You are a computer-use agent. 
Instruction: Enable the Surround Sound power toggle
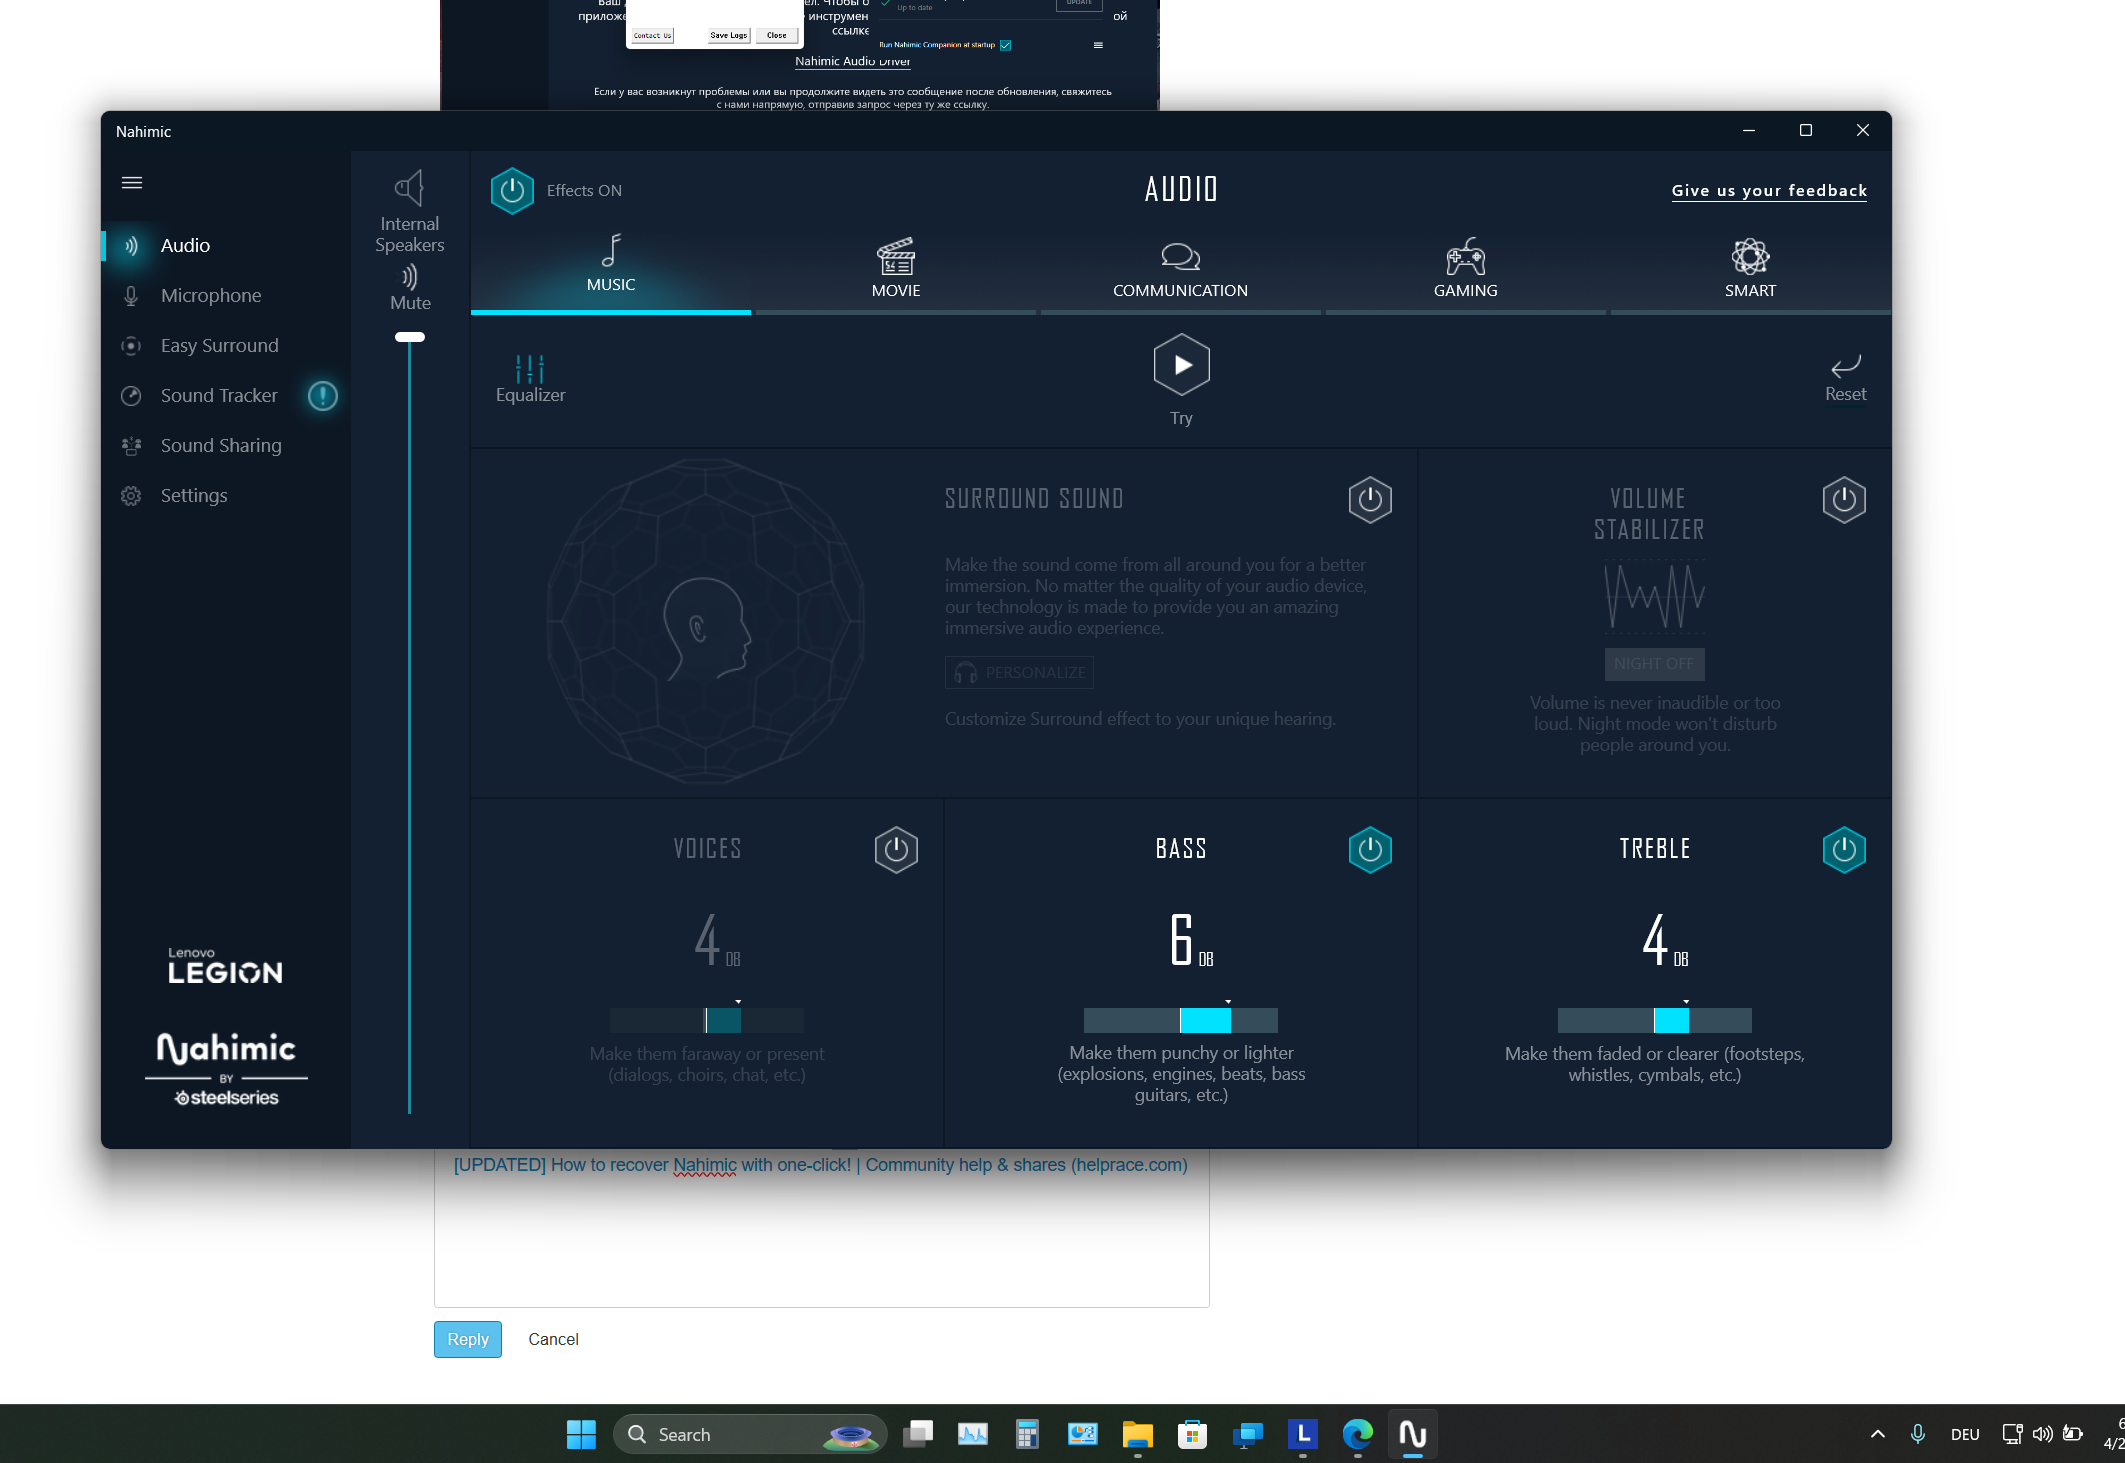(x=1369, y=499)
